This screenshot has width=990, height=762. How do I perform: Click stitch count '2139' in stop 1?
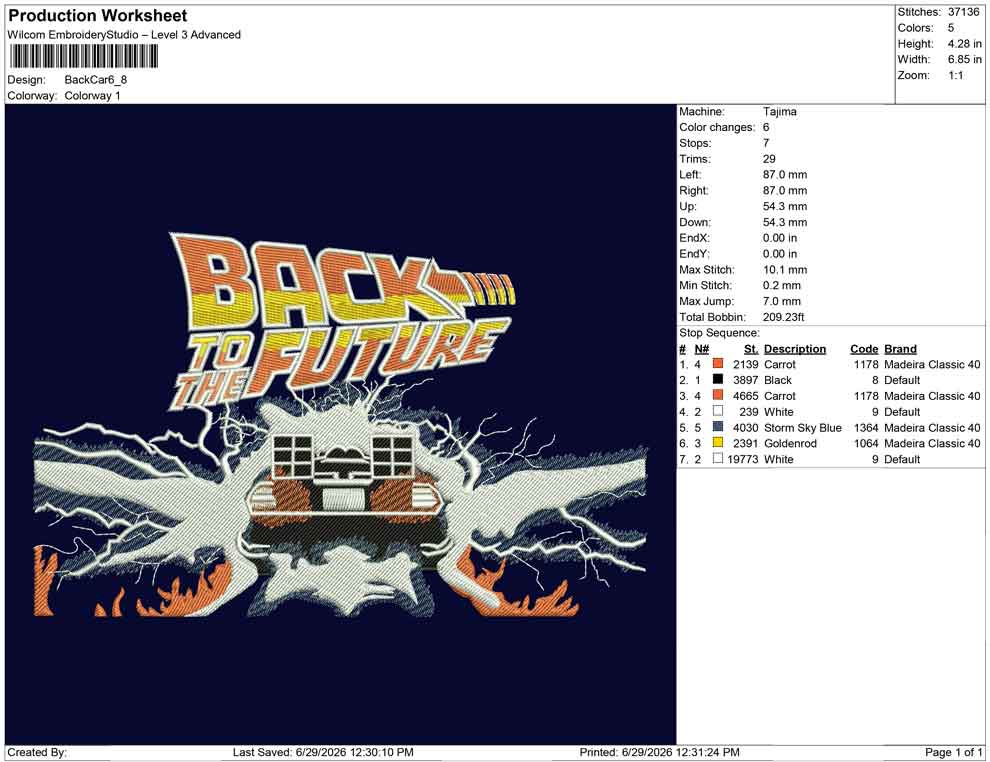(746, 364)
